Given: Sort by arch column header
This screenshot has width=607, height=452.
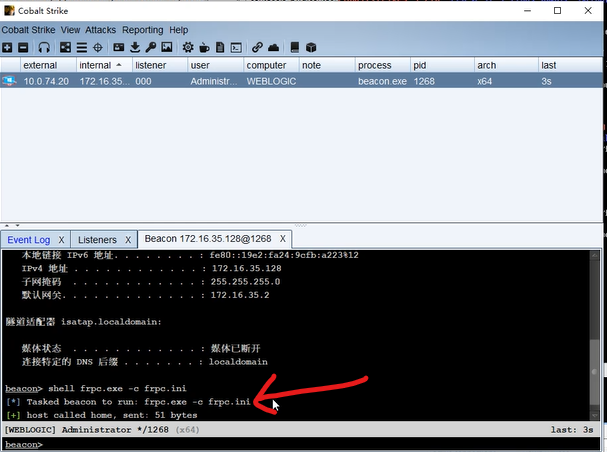Looking at the screenshot, I should pyautogui.click(x=506, y=65).
